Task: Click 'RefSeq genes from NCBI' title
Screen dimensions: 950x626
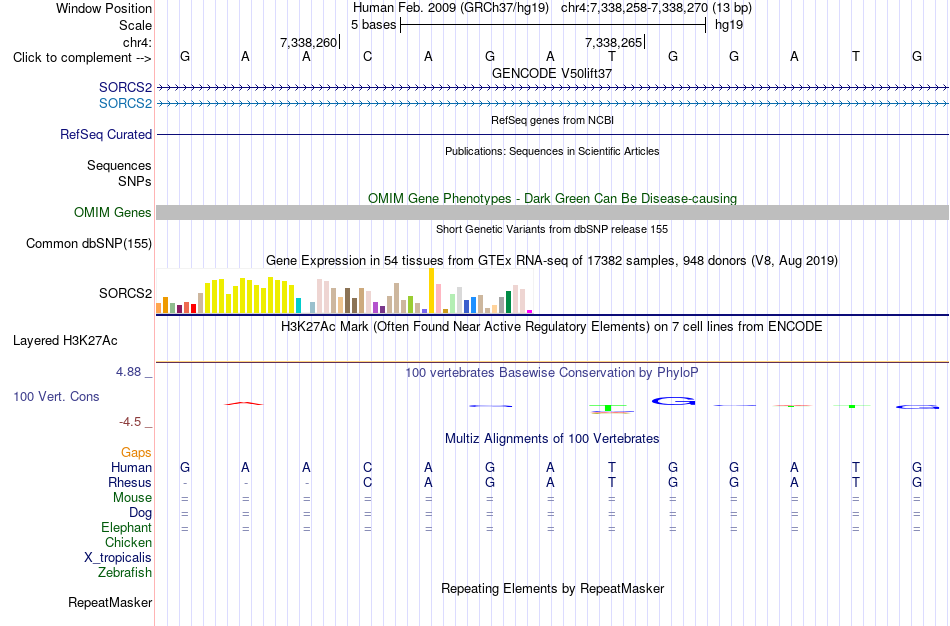Action: point(552,121)
